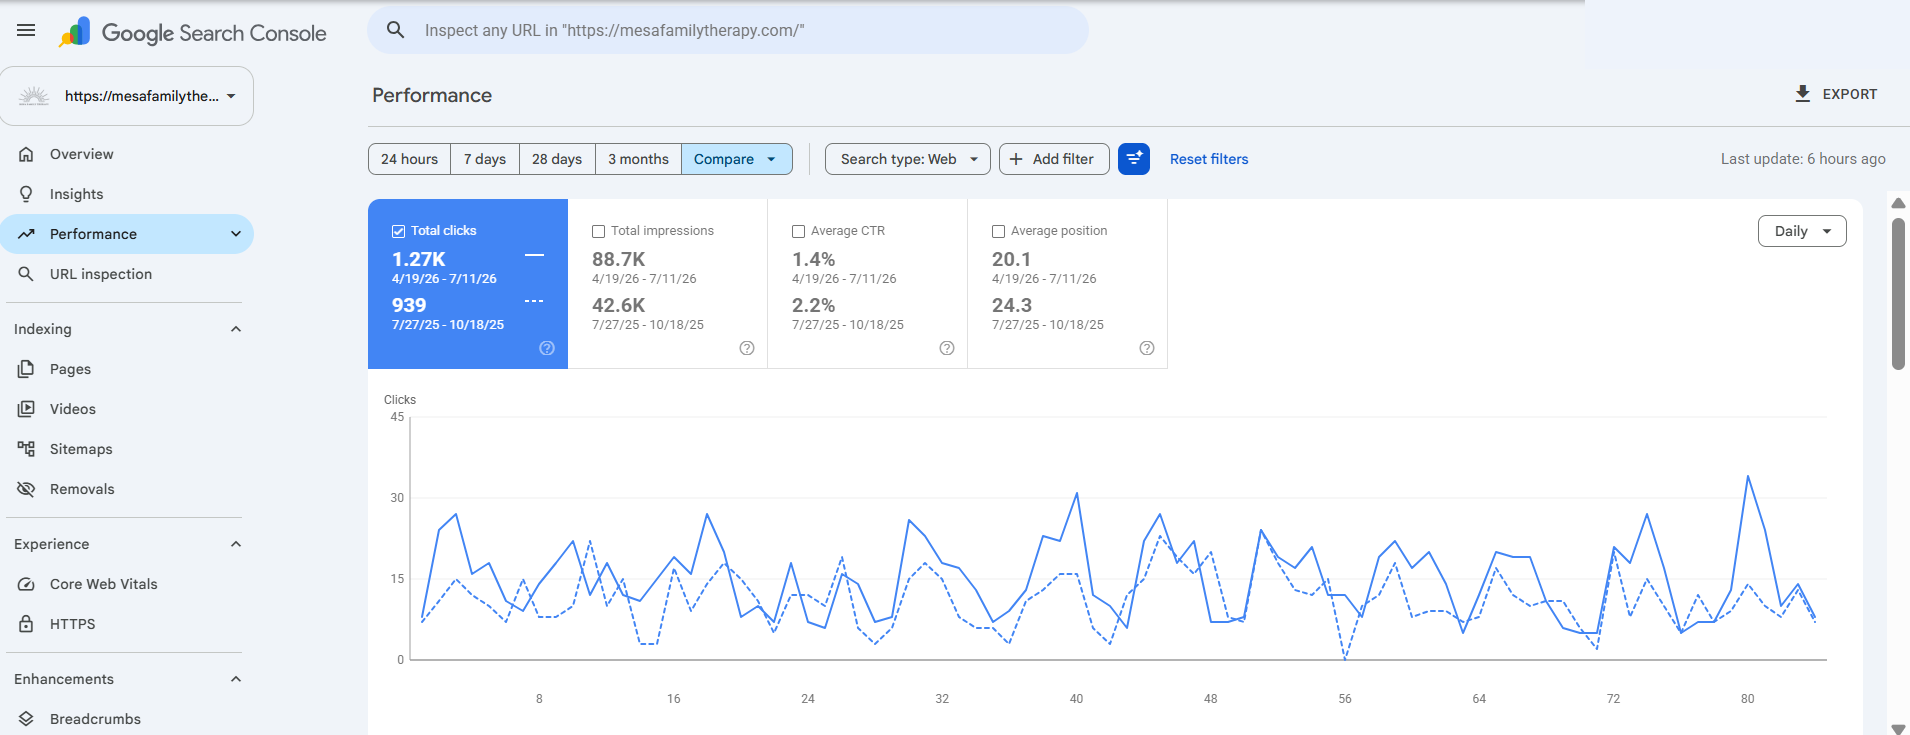Select the 28 days date range

click(557, 159)
